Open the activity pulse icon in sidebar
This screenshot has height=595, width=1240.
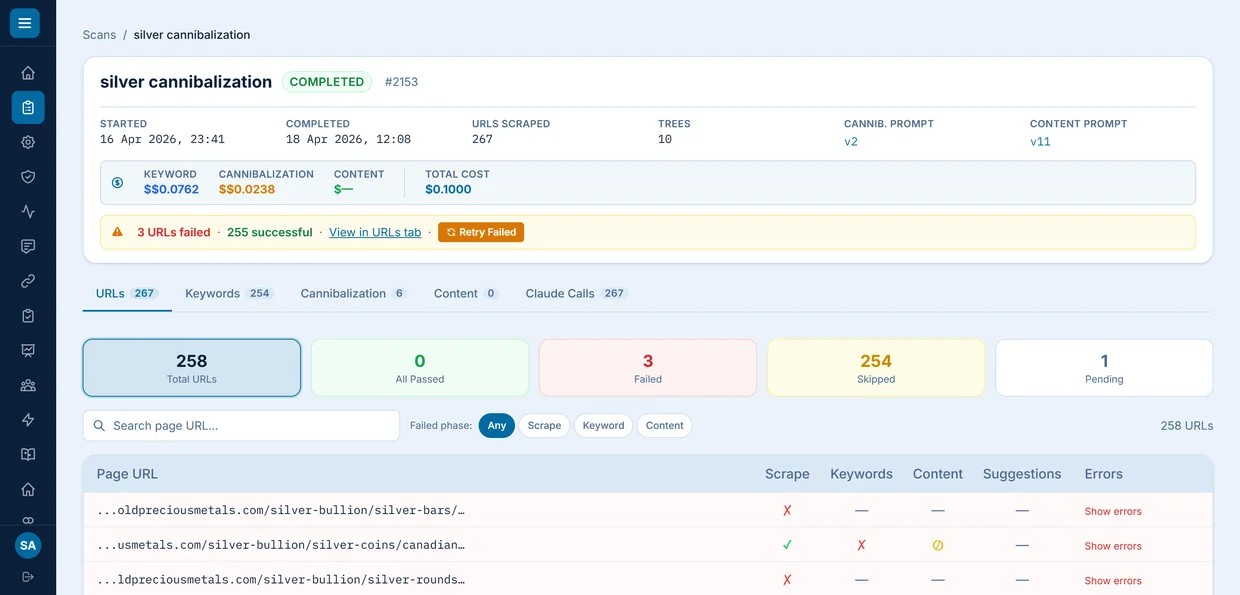click(x=28, y=212)
